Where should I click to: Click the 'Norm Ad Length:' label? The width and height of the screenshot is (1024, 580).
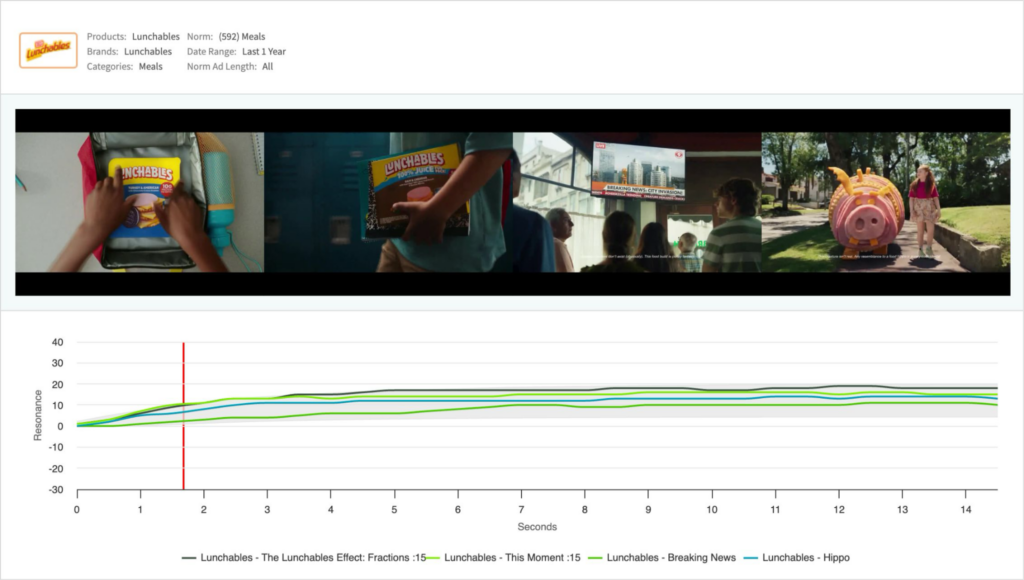221,67
